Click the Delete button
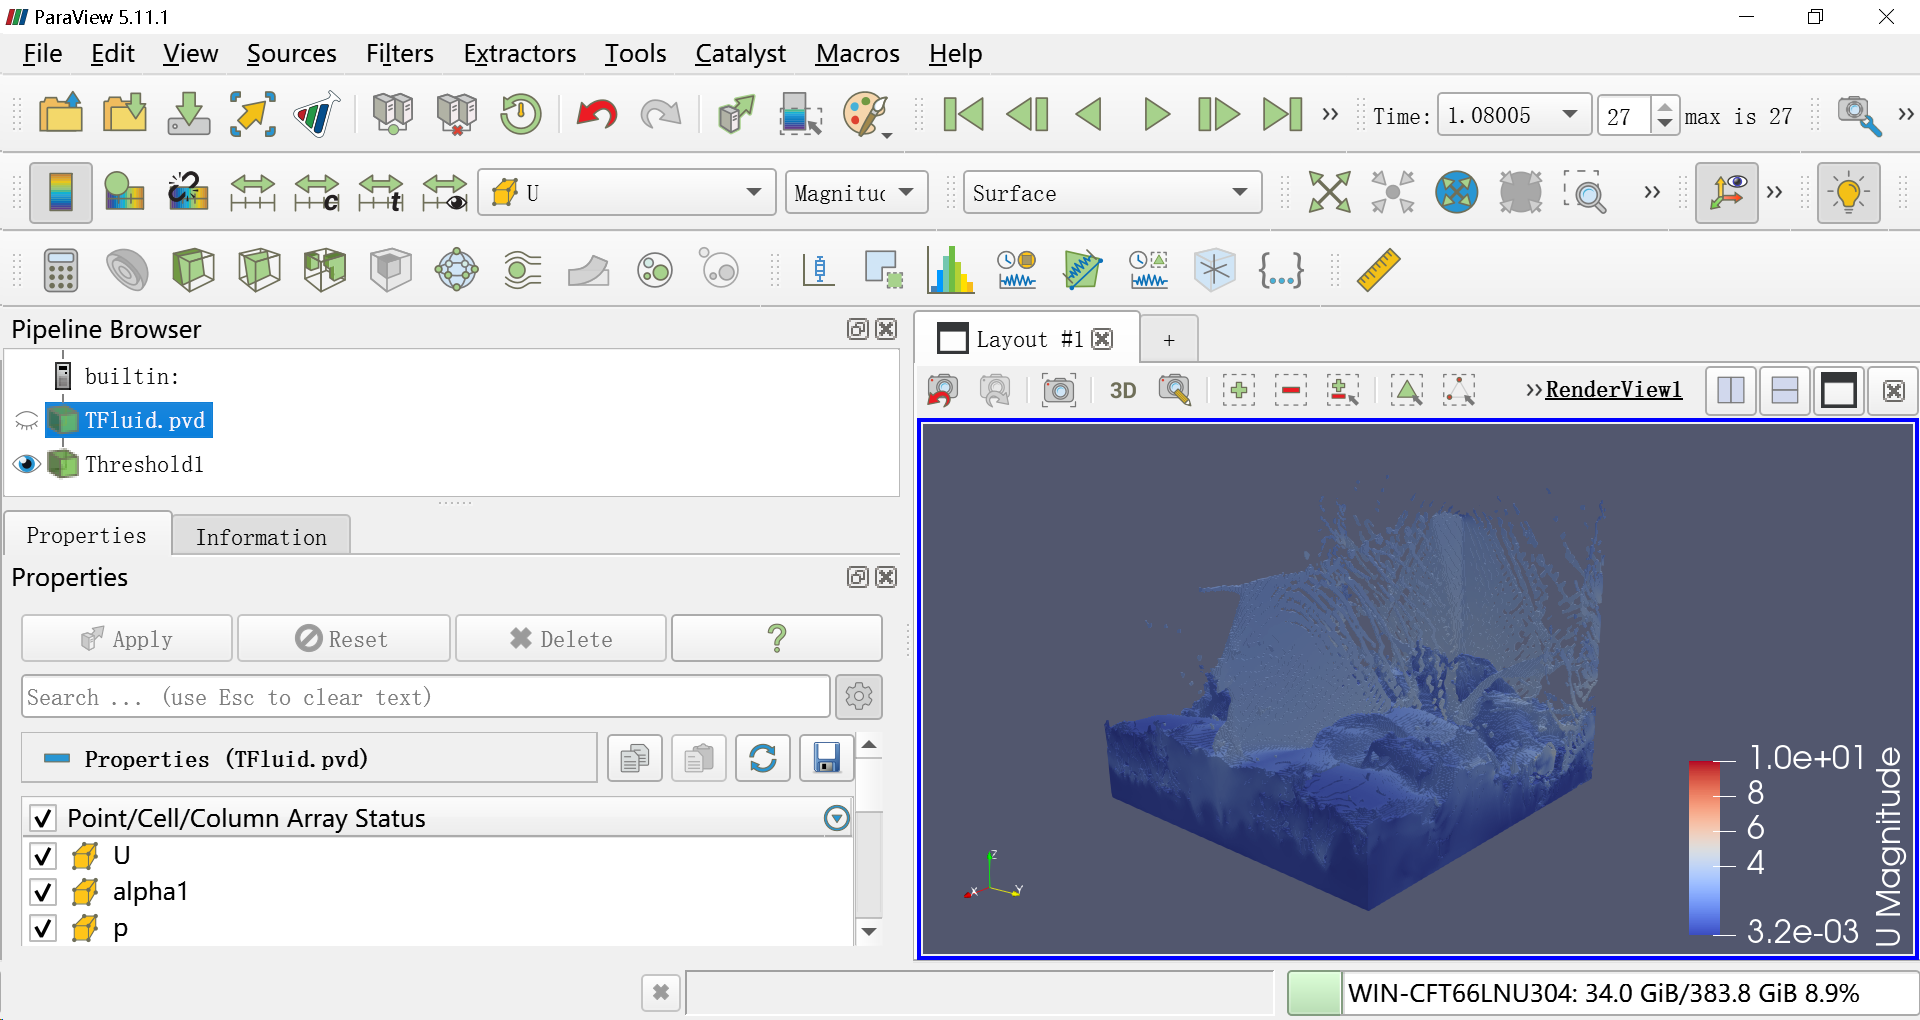The width and height of the screenshot is (1920, 1020). (560, 638)
